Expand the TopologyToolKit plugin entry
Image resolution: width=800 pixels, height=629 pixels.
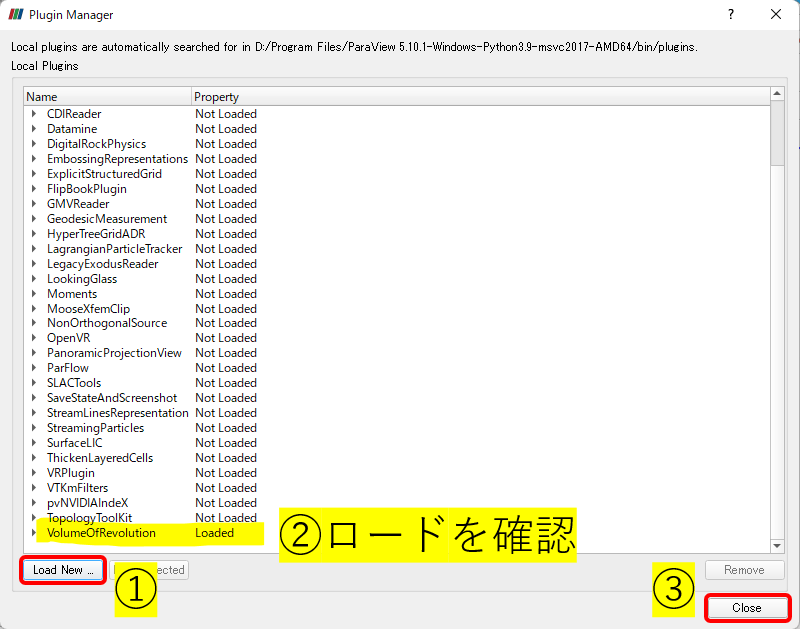click(x=34, y=517)
